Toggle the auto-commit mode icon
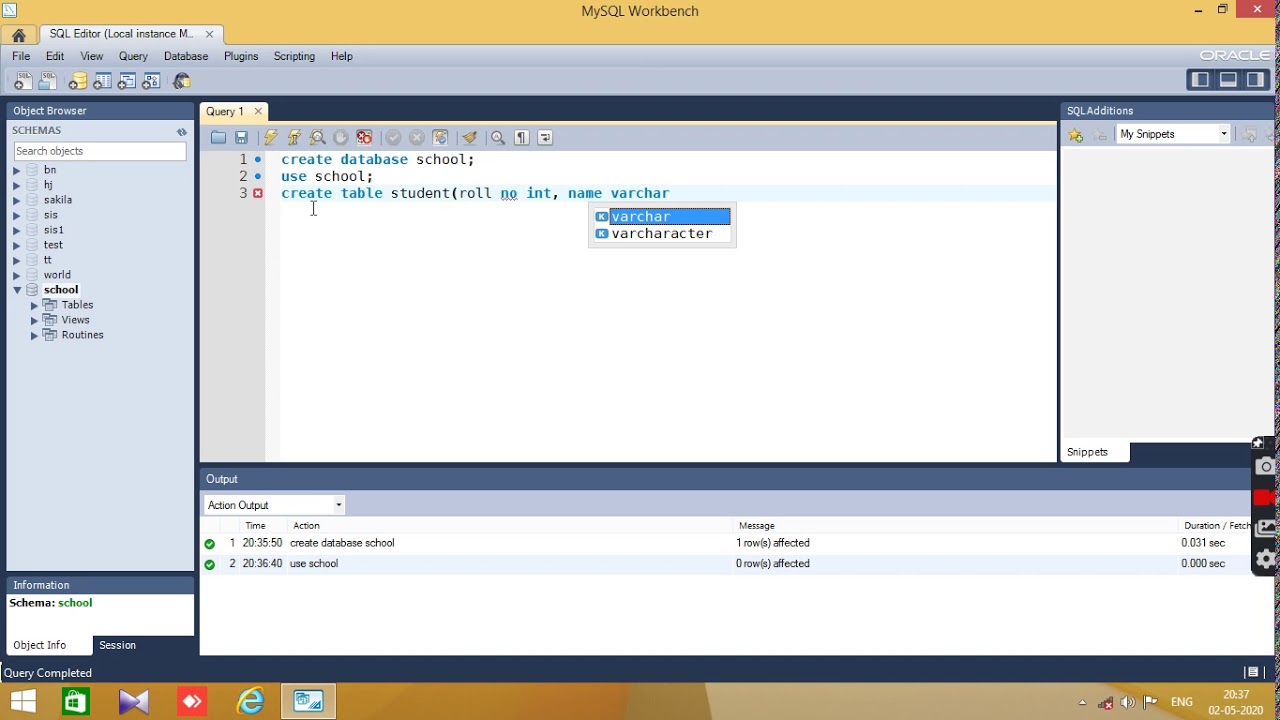 [441, 138]
